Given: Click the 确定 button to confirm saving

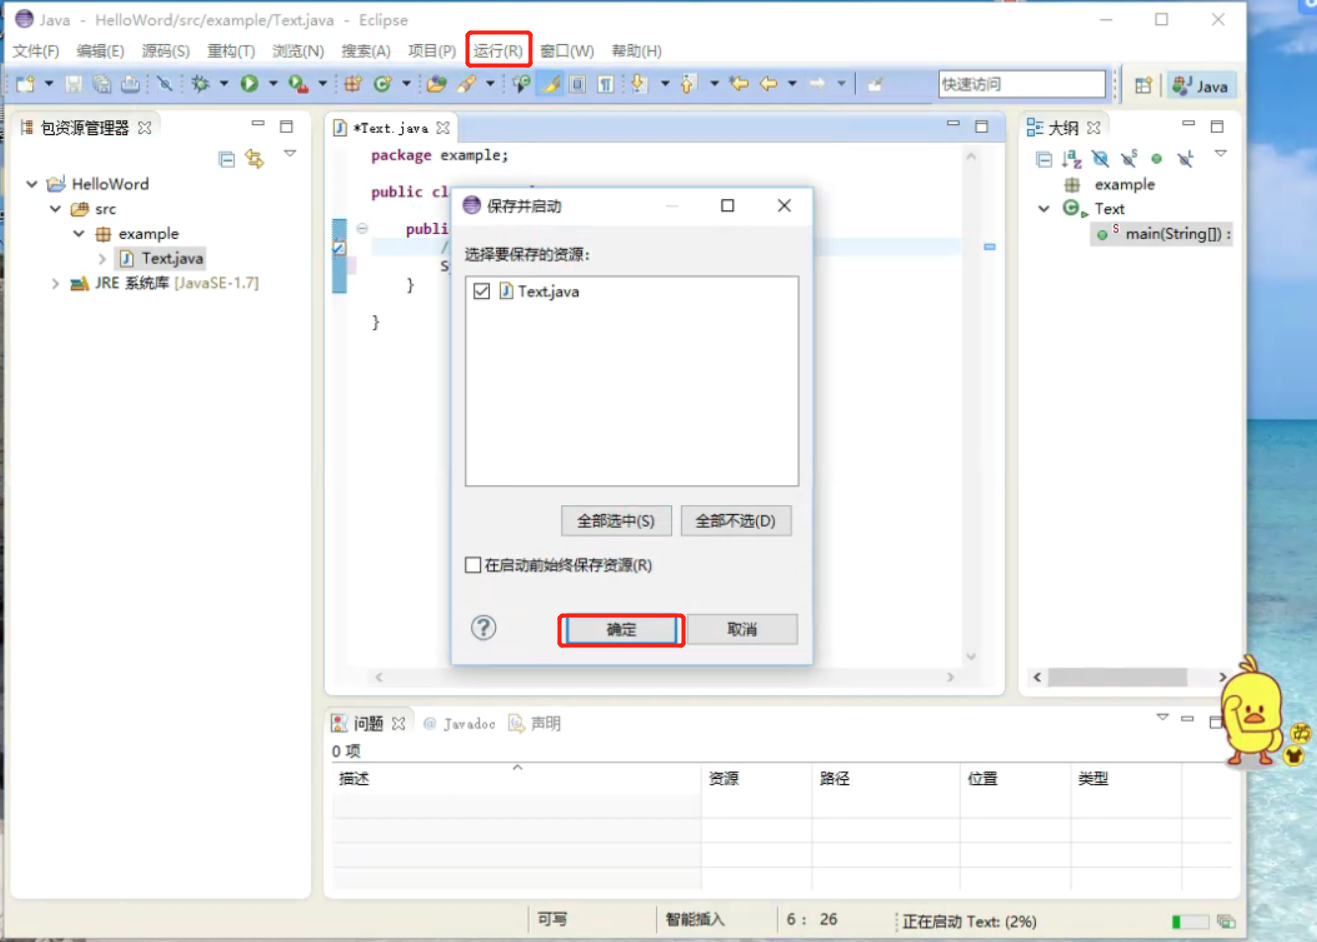Looking at the screenshot, I should (619, 629).
